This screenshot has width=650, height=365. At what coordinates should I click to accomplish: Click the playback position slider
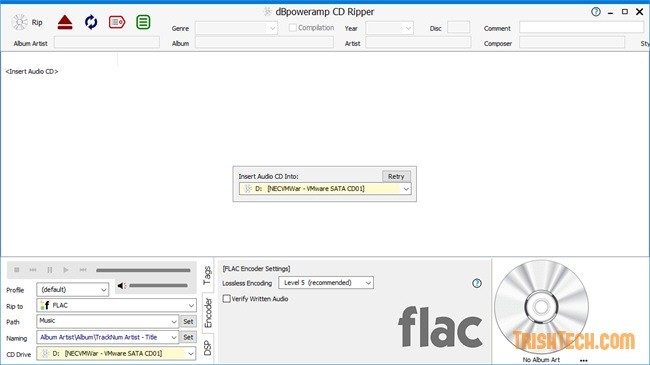(143, 270)
